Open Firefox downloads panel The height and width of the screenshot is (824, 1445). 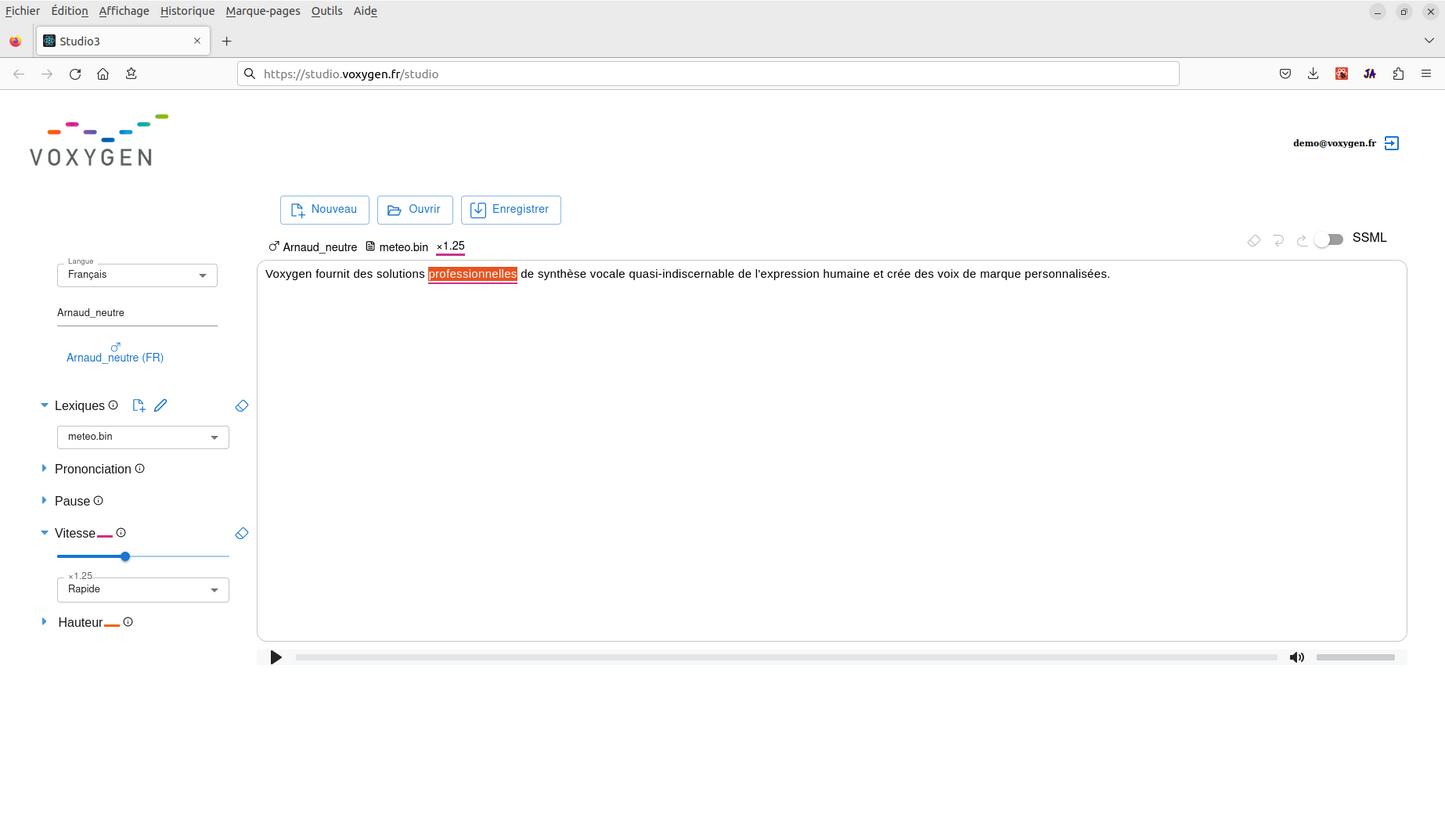(x=1313, y=74)
